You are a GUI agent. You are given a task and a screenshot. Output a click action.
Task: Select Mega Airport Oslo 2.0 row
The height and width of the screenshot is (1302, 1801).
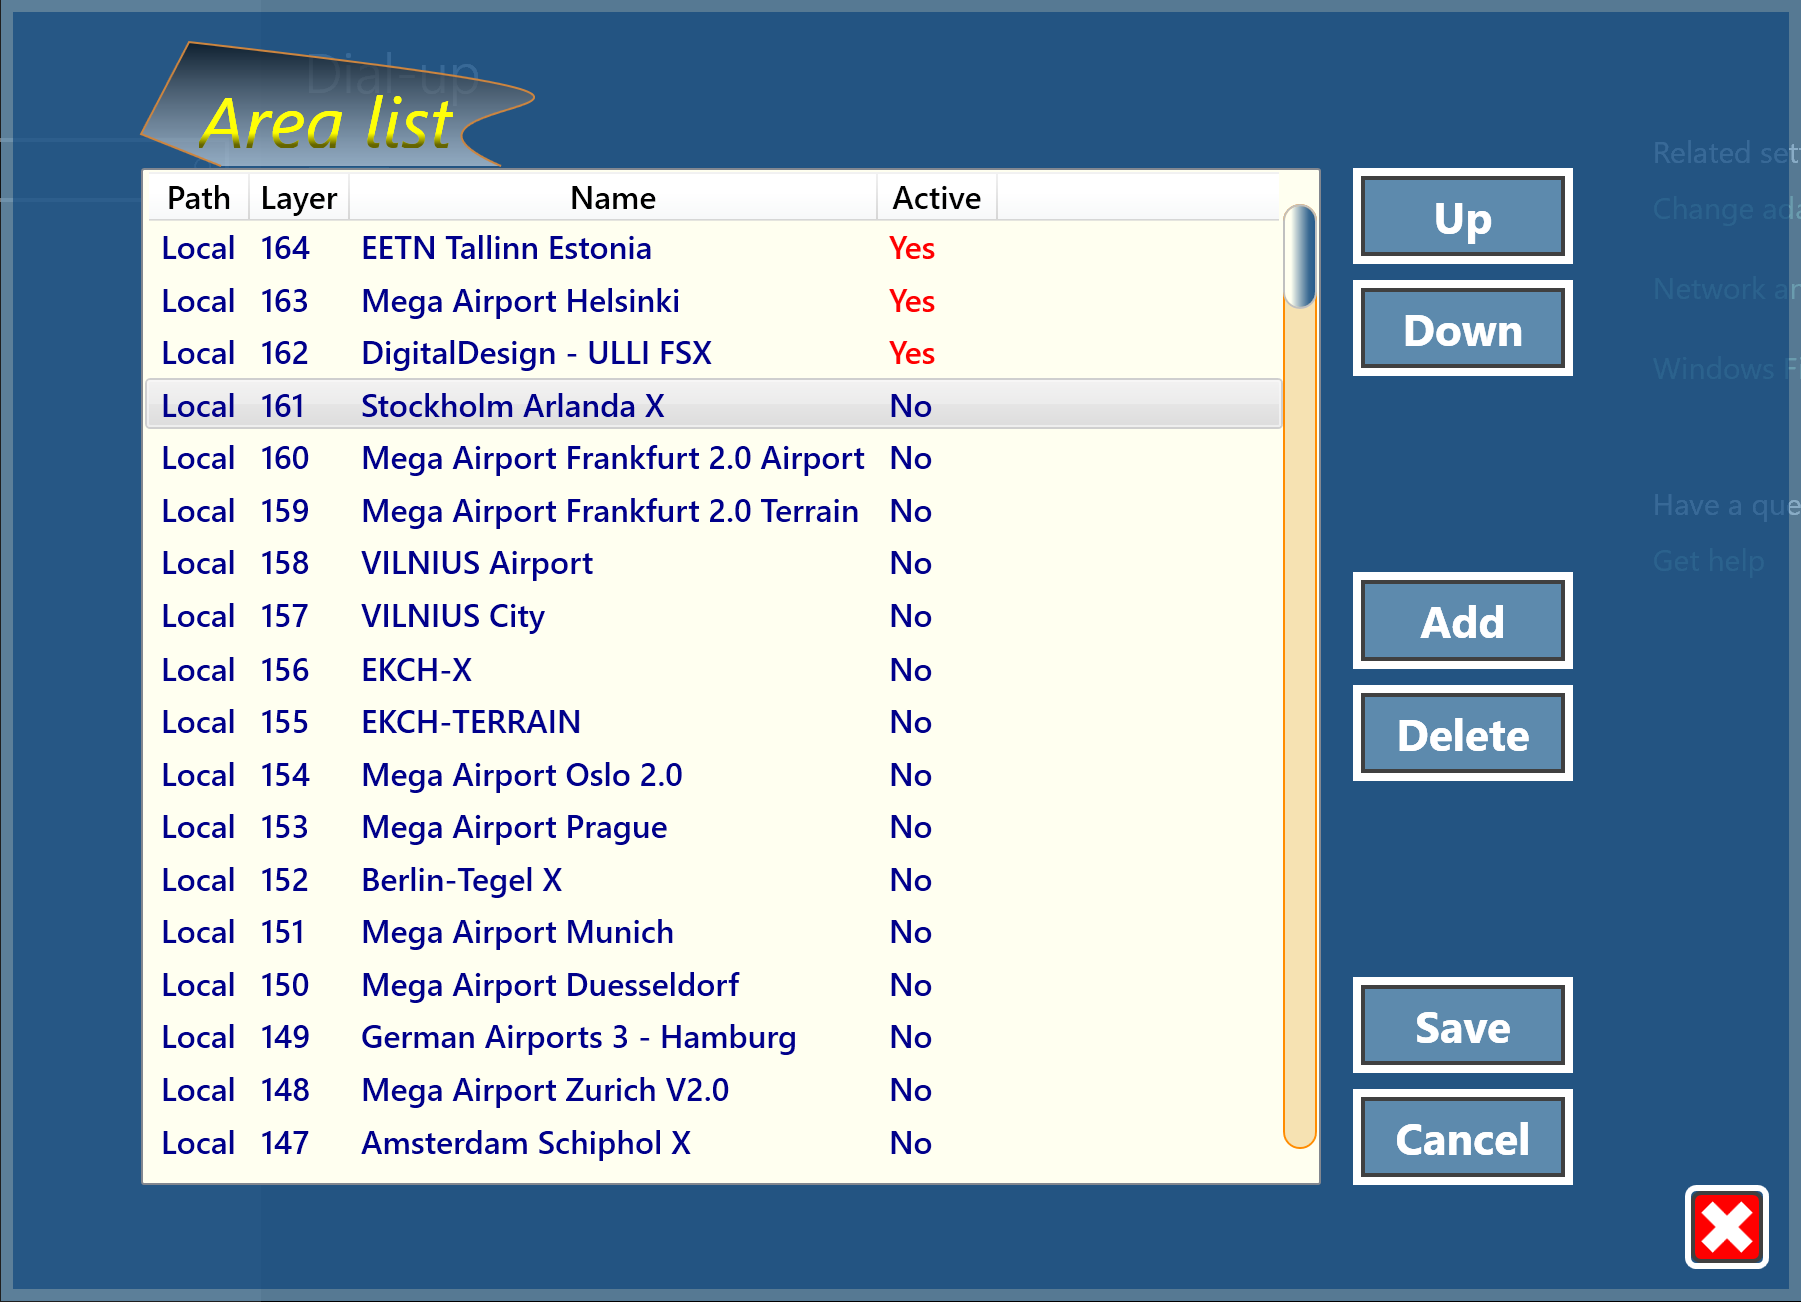tap(714, 775)
